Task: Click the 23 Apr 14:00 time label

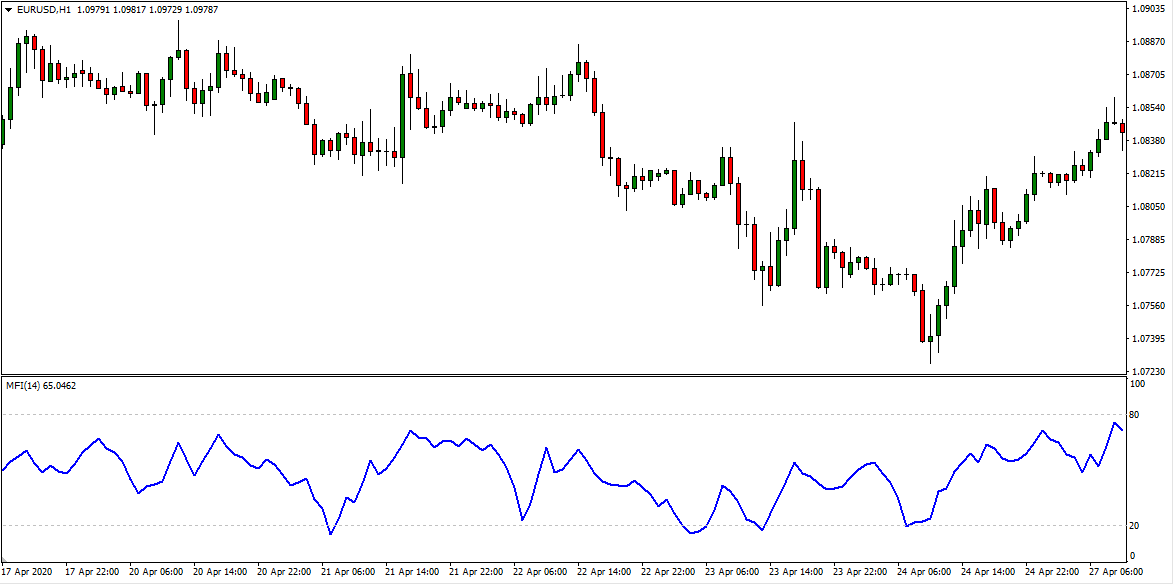Action: pyautogui.click(x=797, y=573)
